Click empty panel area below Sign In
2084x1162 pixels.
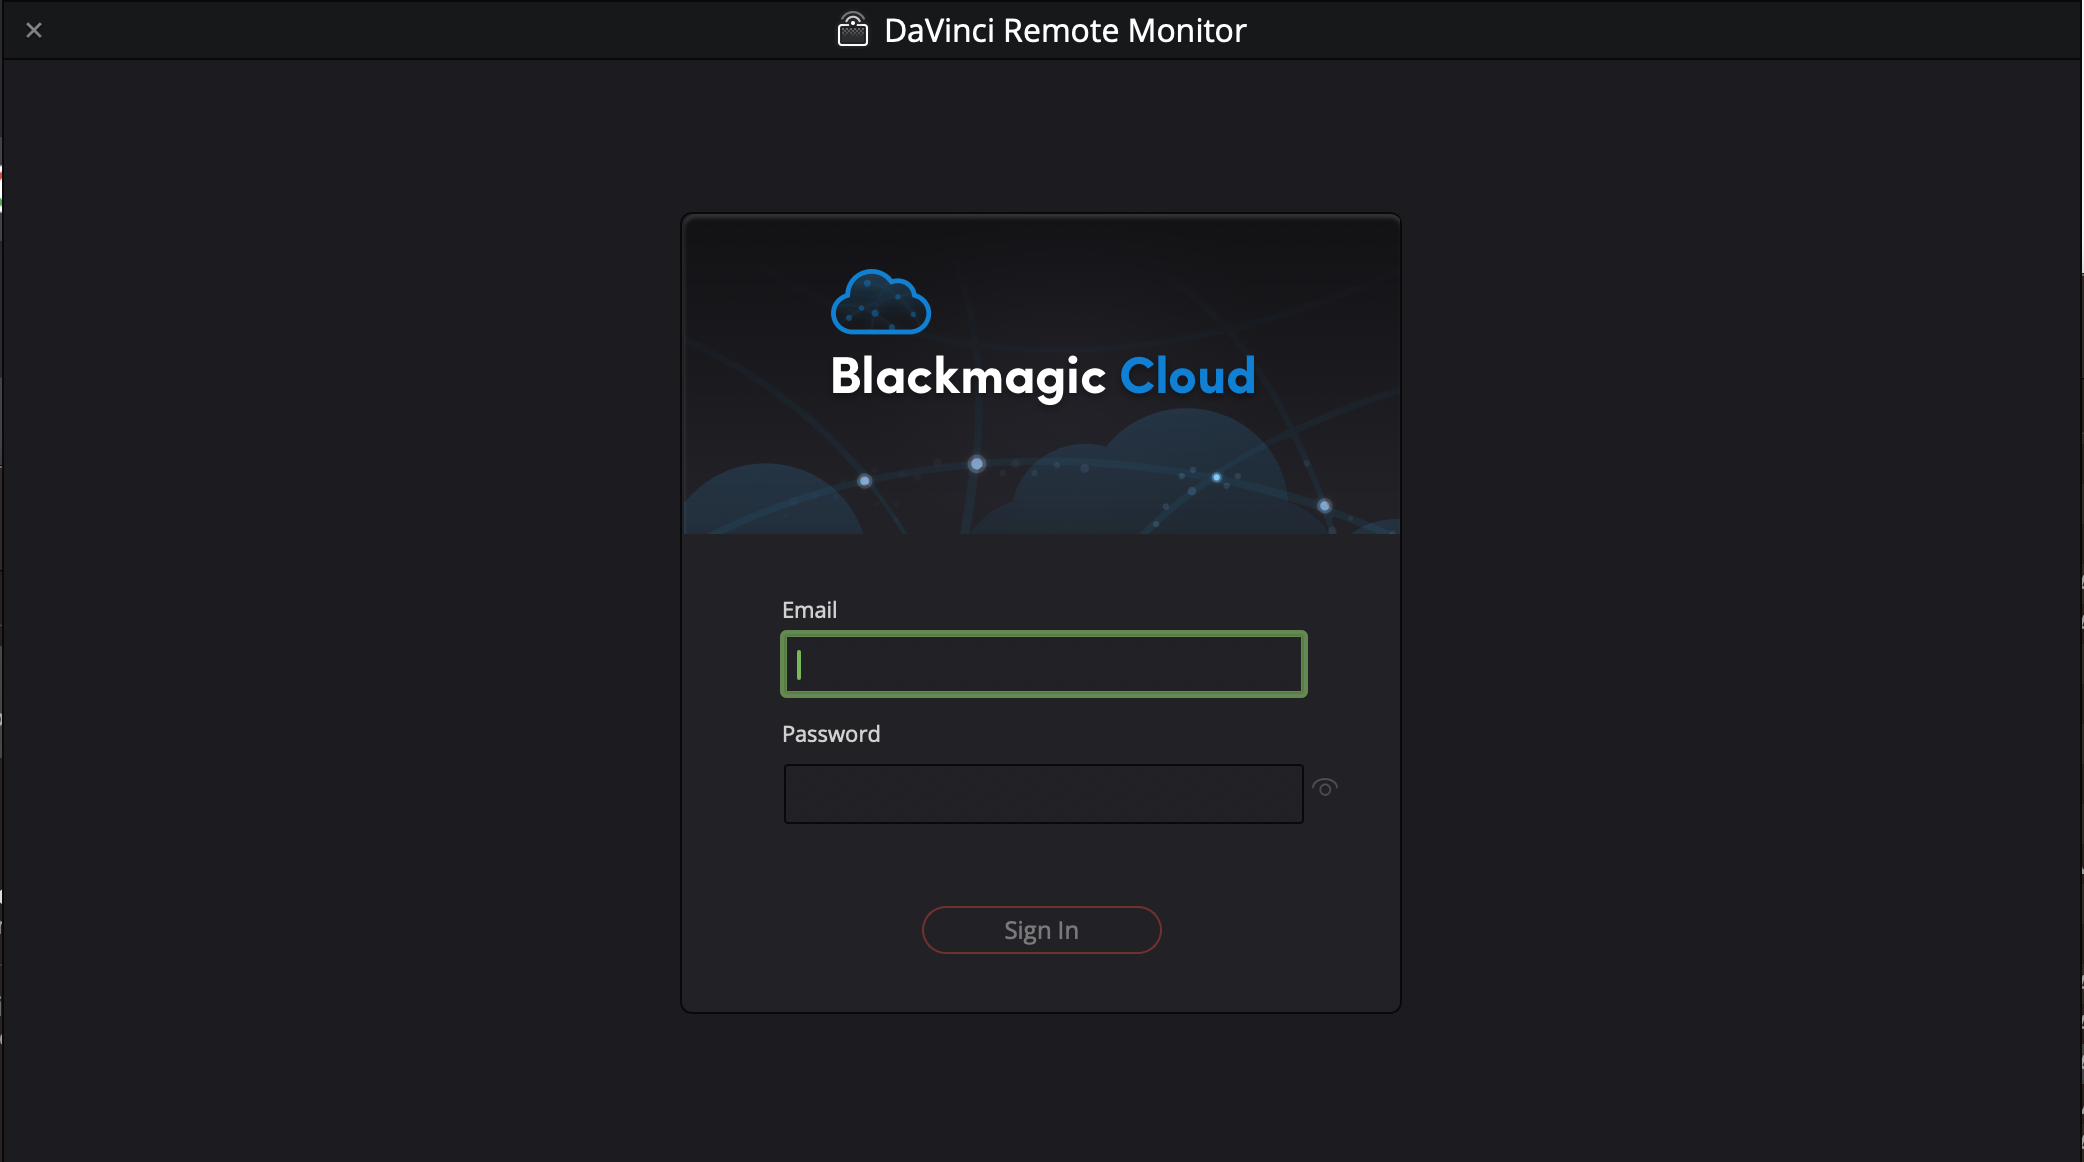pyautogui.click(x=1040, y=985)
